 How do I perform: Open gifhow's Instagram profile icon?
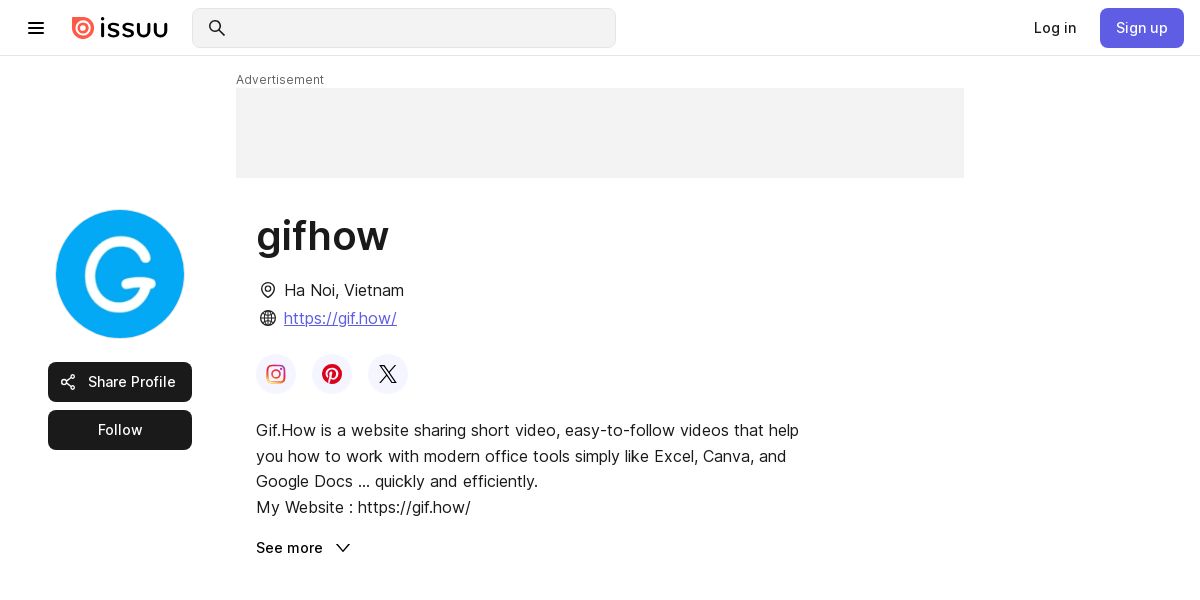tap(276, 374)
